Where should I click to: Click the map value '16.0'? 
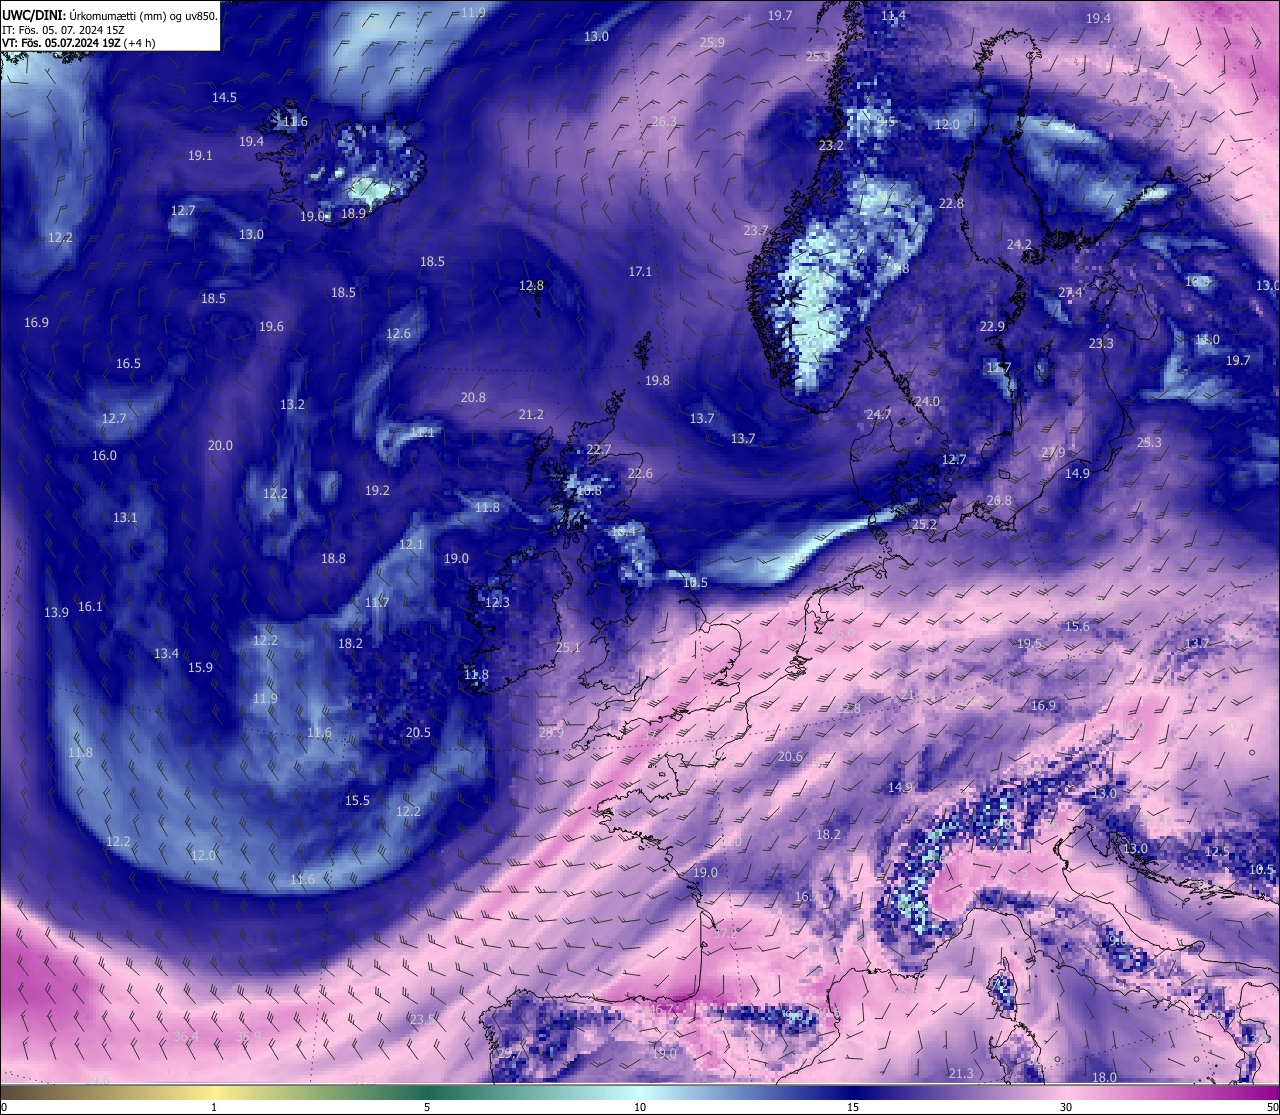coord(104,456)
